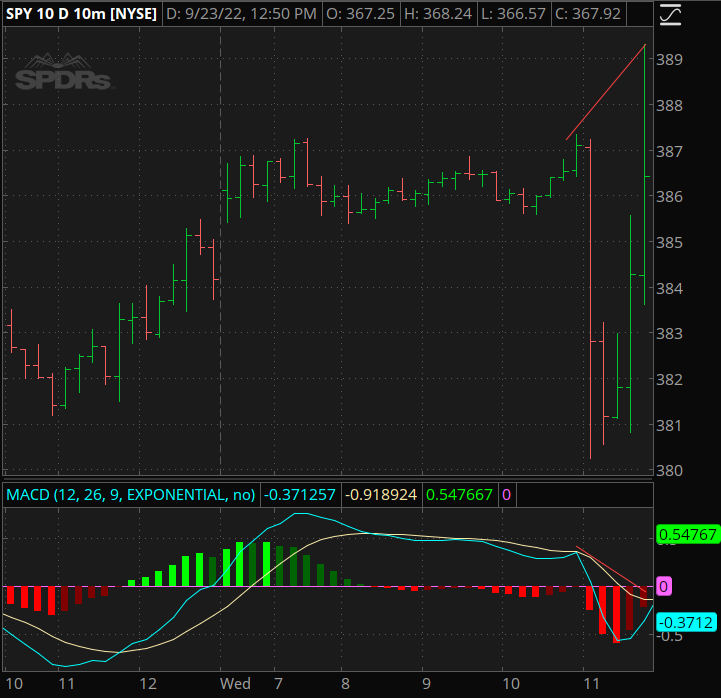Click the 12 label on time axis

(x=148, y=684)
